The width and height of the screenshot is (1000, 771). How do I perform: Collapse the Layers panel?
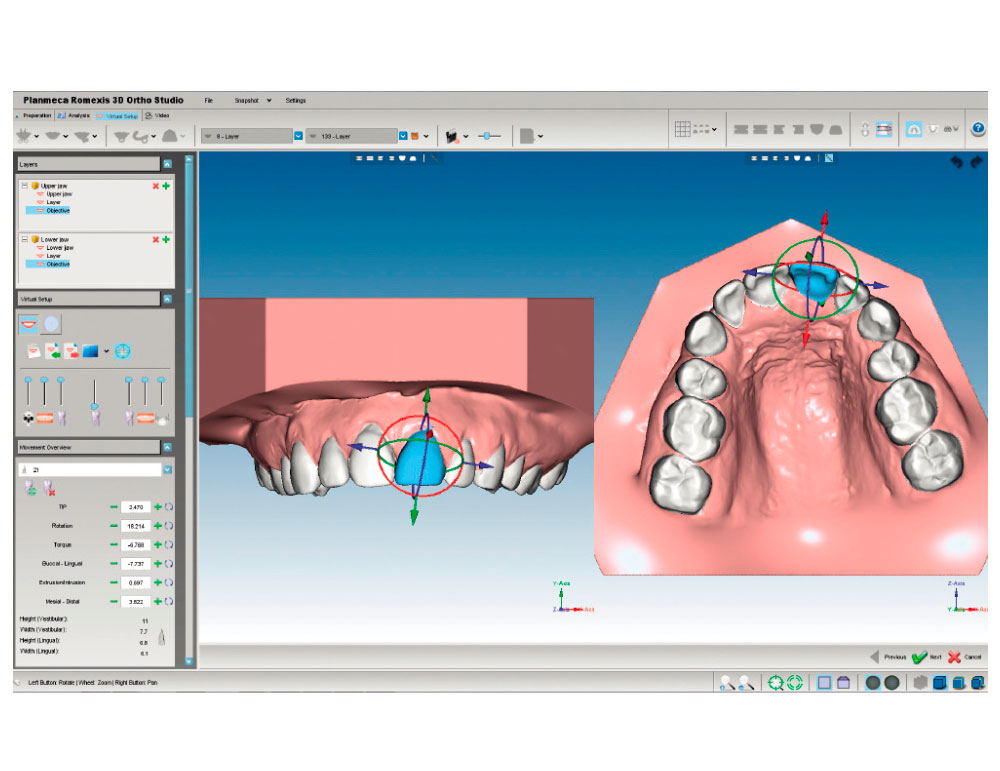pyautogui.click(x=167, y=165)
